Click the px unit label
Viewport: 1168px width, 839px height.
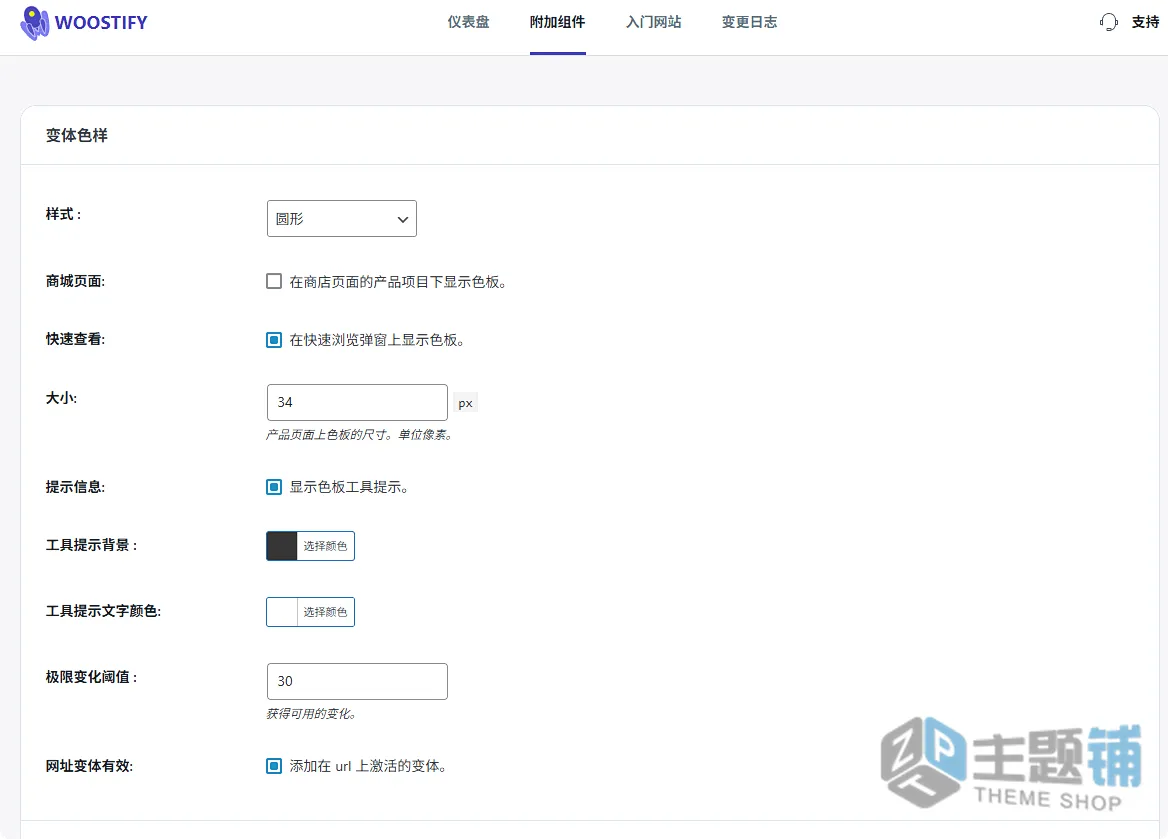coord(466,403)
